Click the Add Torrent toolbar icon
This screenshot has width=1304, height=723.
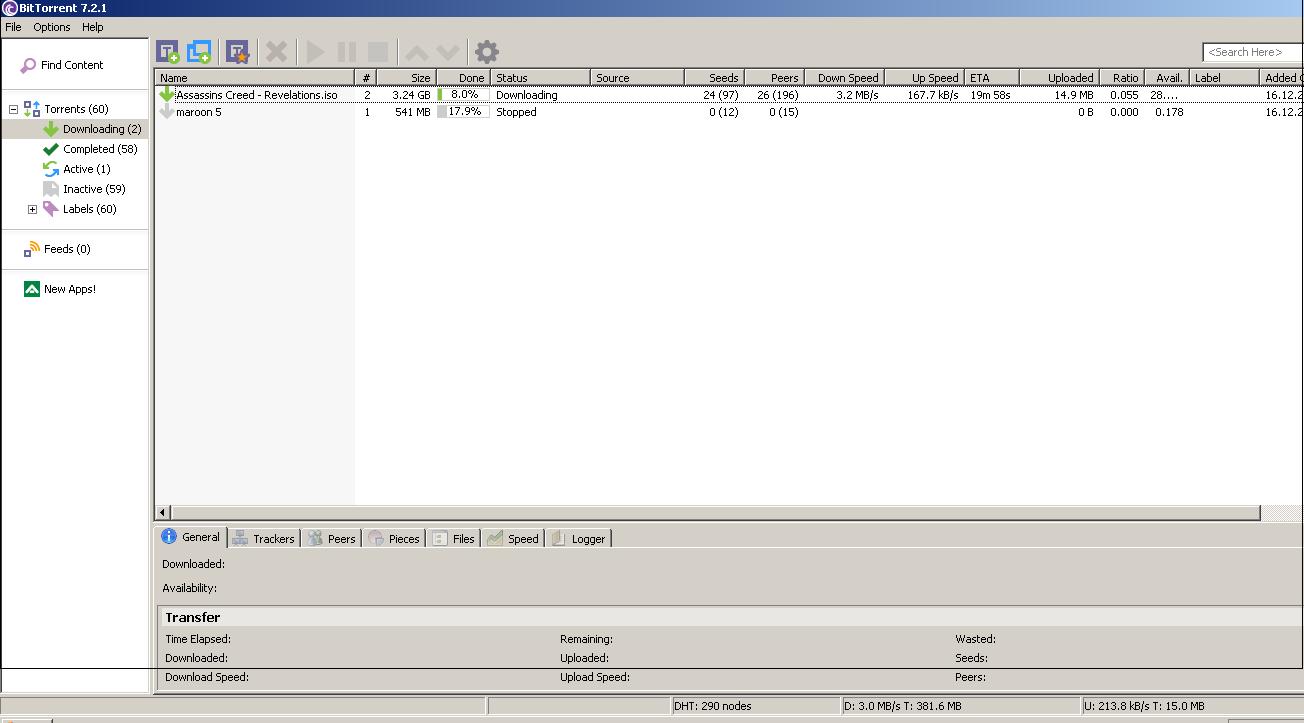[168, 52]
